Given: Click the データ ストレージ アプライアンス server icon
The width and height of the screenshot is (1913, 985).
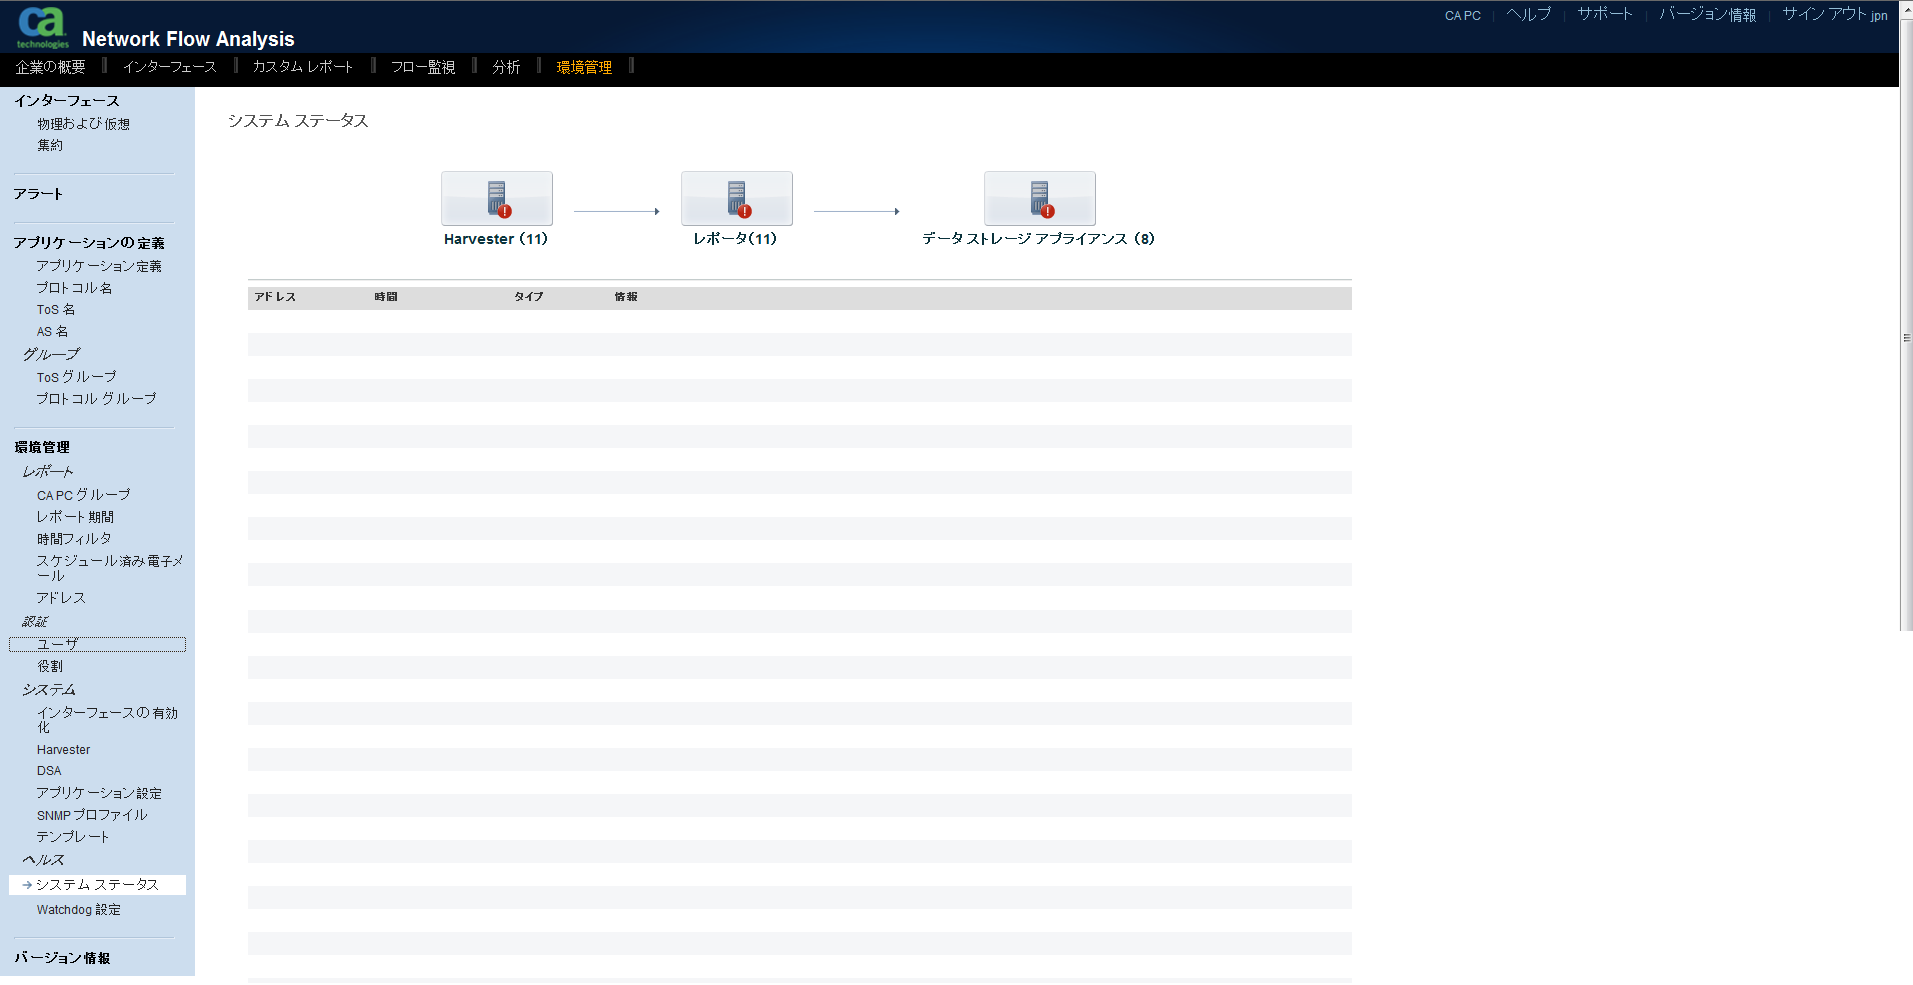Looking at the screenshot, I should click(x=1040, y=198).
